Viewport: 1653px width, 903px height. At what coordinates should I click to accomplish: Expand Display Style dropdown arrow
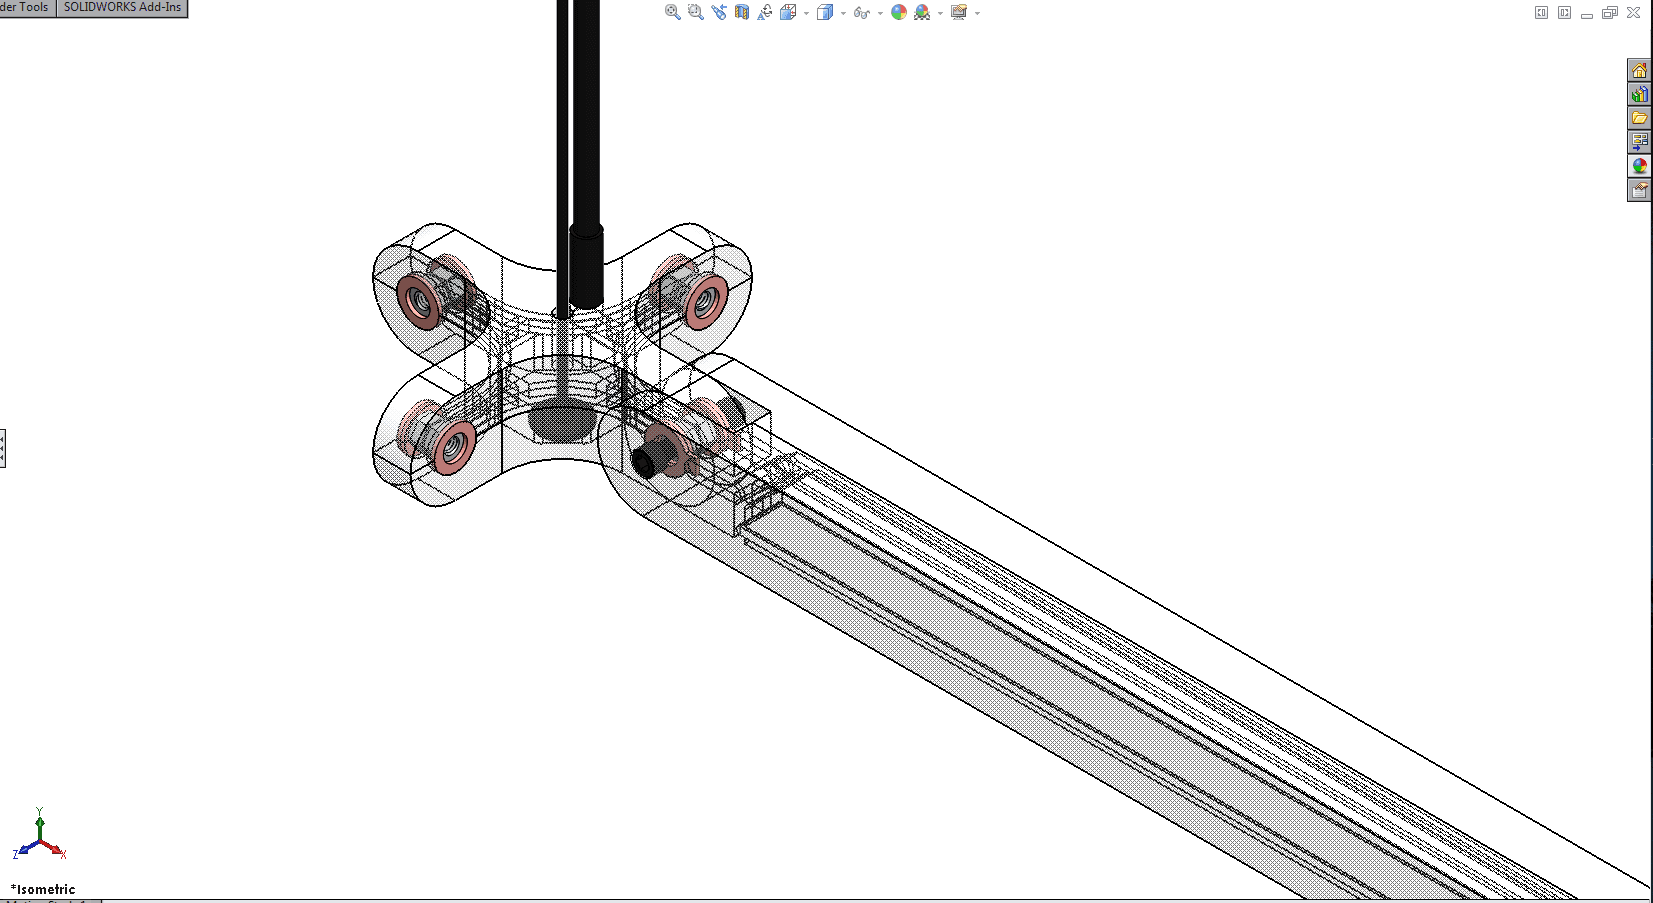coord(843,13)
